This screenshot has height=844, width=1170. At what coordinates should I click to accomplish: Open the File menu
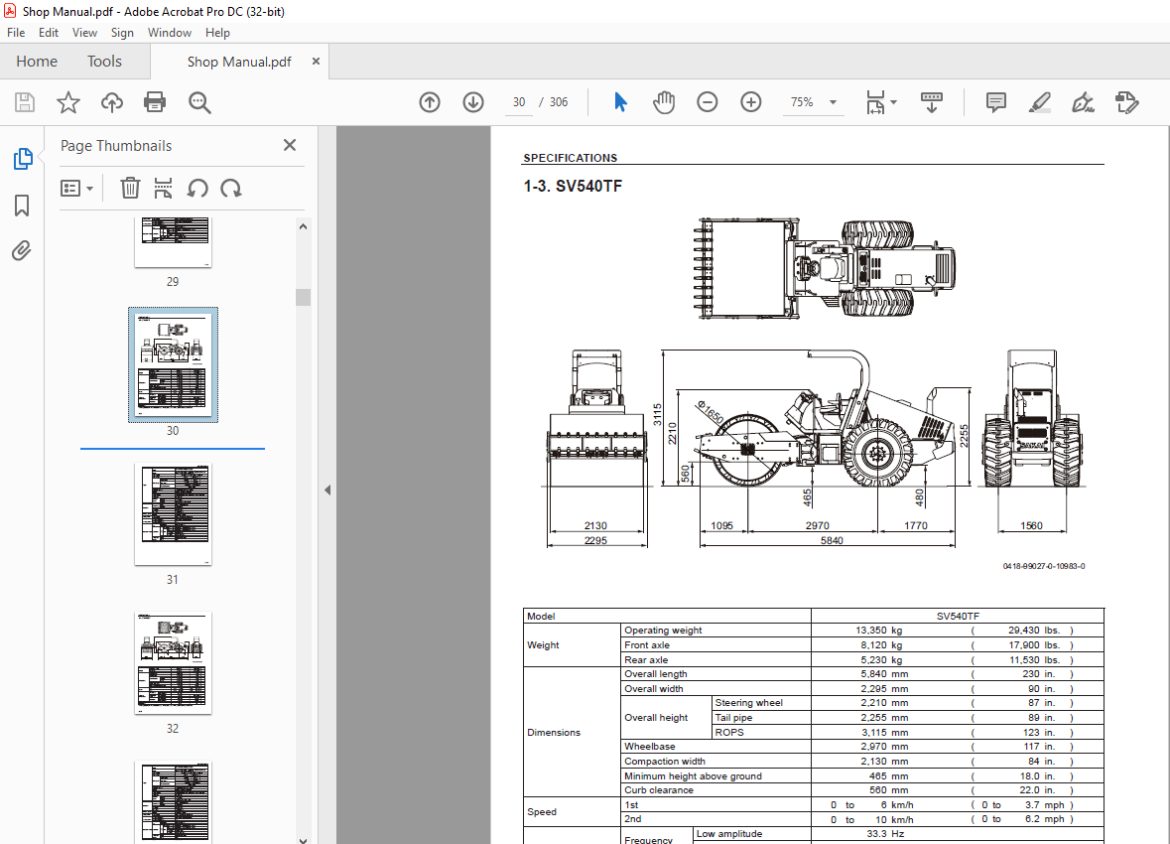click(16, 33)
